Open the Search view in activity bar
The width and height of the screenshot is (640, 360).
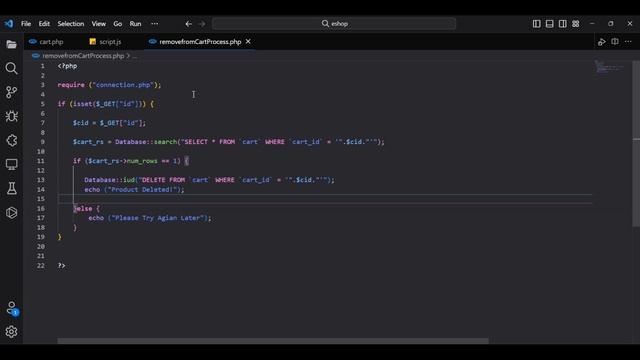tap(11, 68)
